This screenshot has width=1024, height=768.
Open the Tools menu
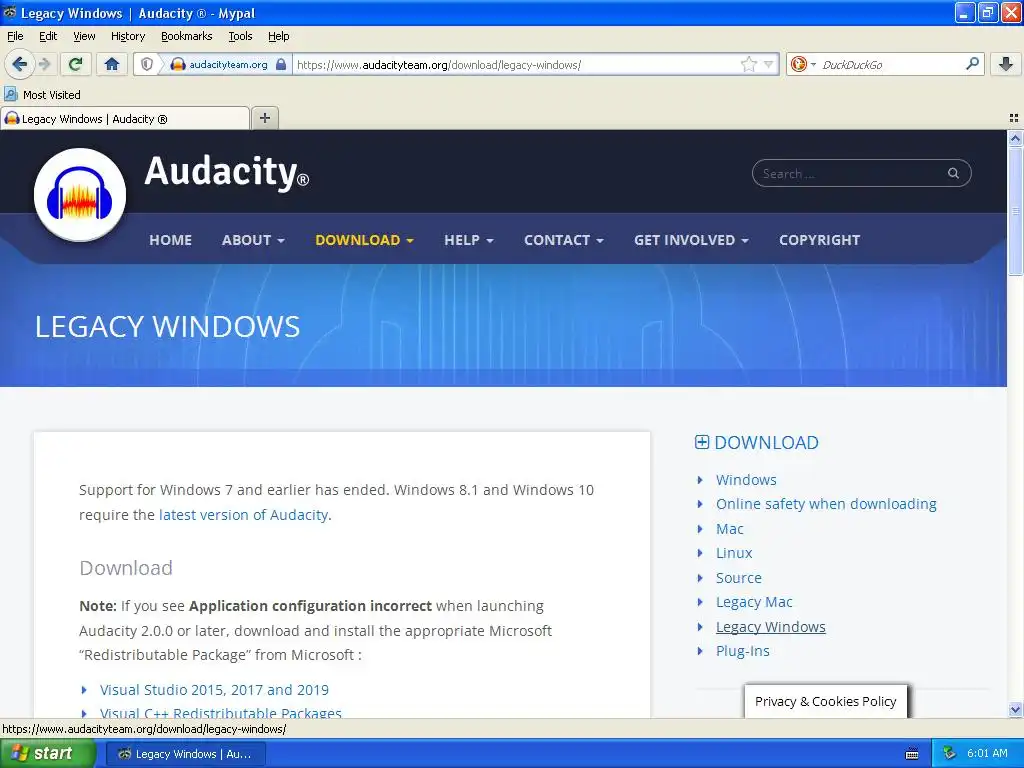(x=240, y=36)
